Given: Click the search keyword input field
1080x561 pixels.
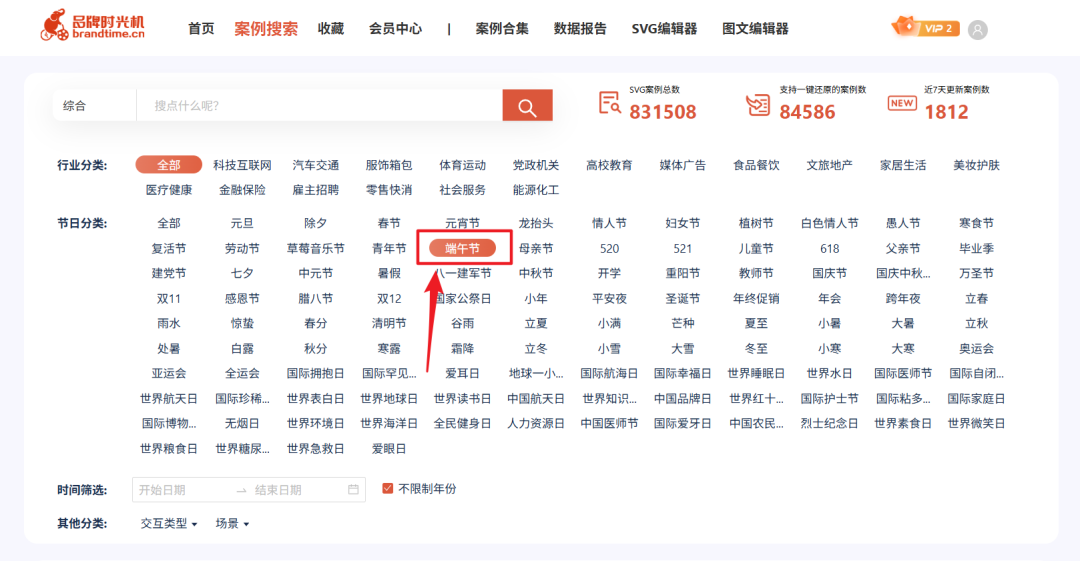Looking at the screenshot, I should 320,105.
